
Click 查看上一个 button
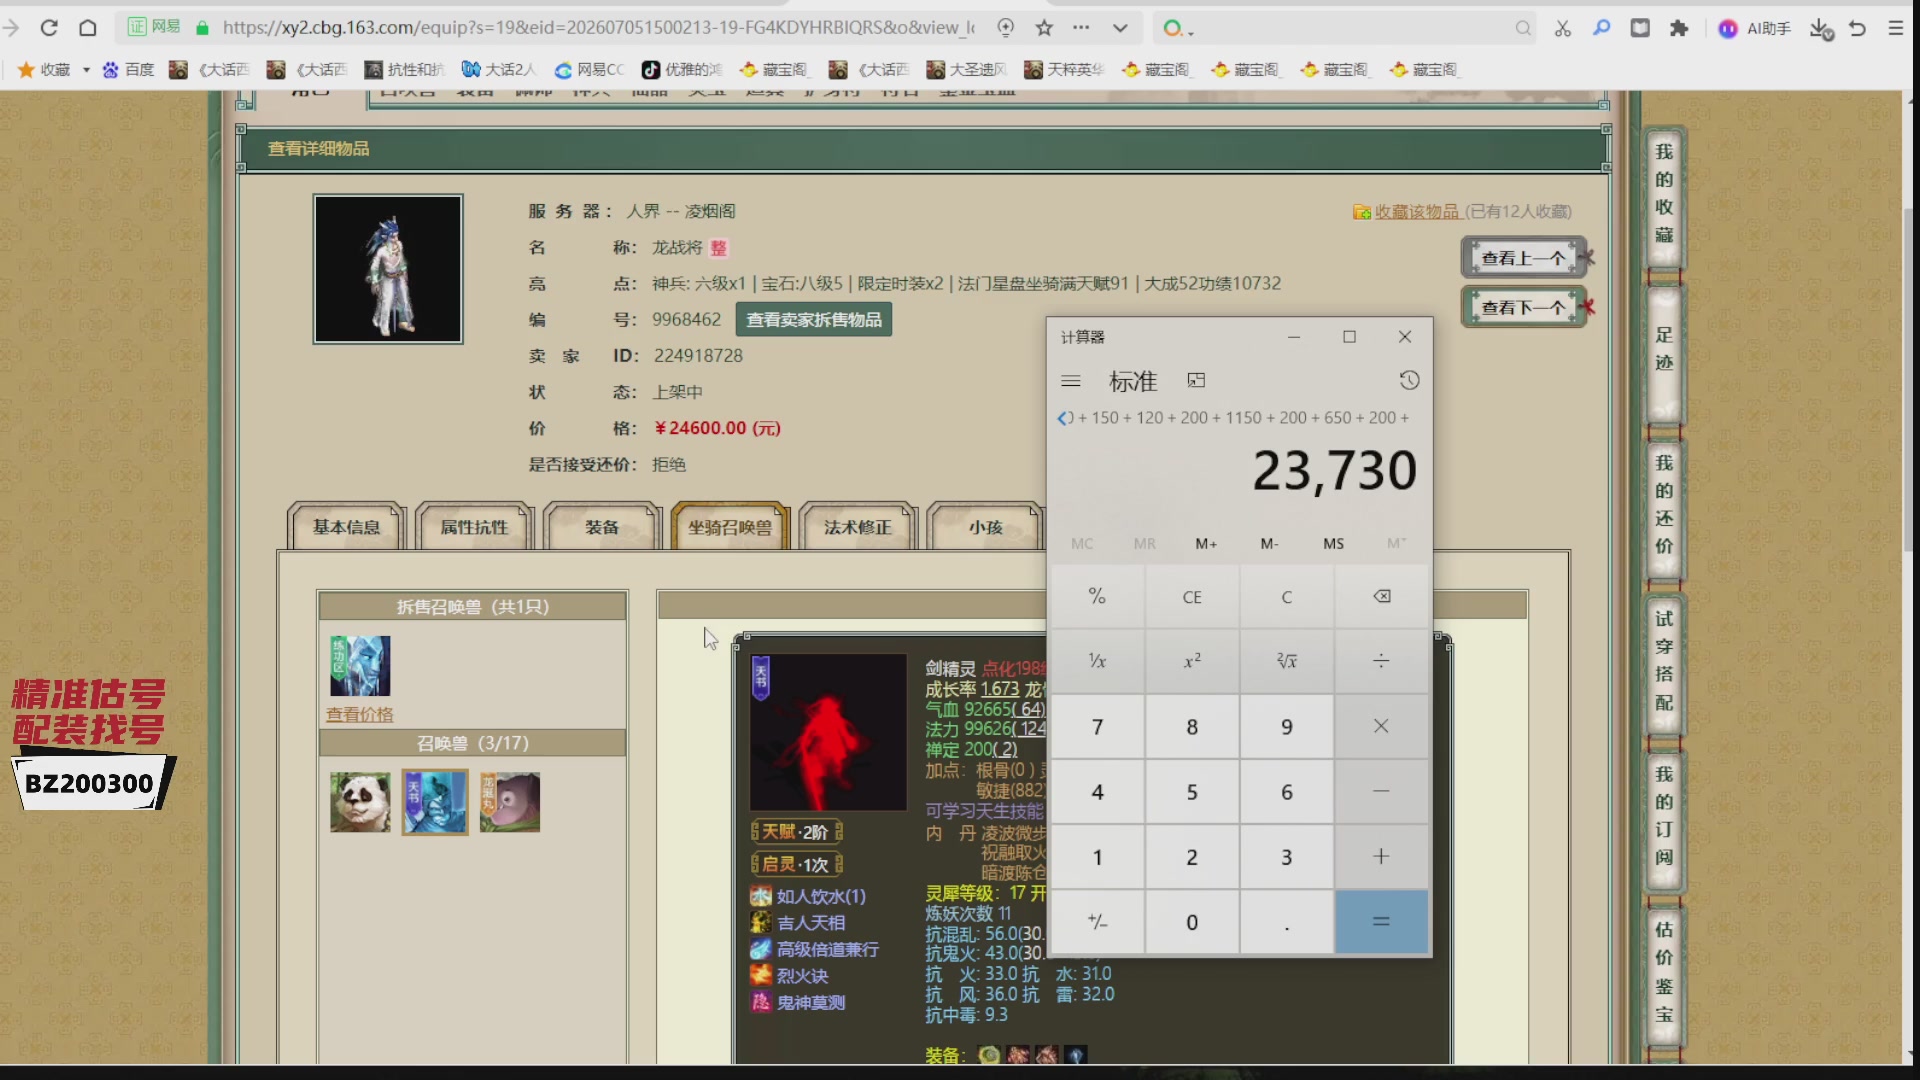pyautogui.click(x=1523, y=258)
